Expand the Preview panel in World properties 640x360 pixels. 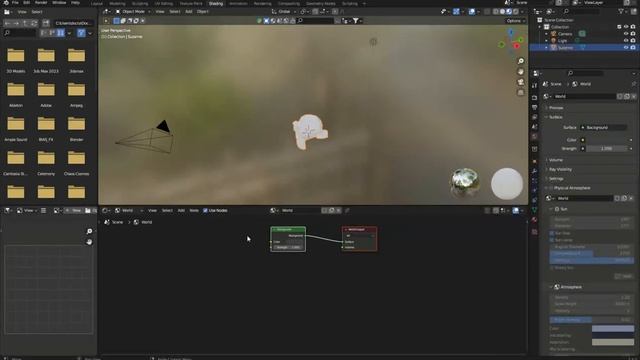pos(556,108)
